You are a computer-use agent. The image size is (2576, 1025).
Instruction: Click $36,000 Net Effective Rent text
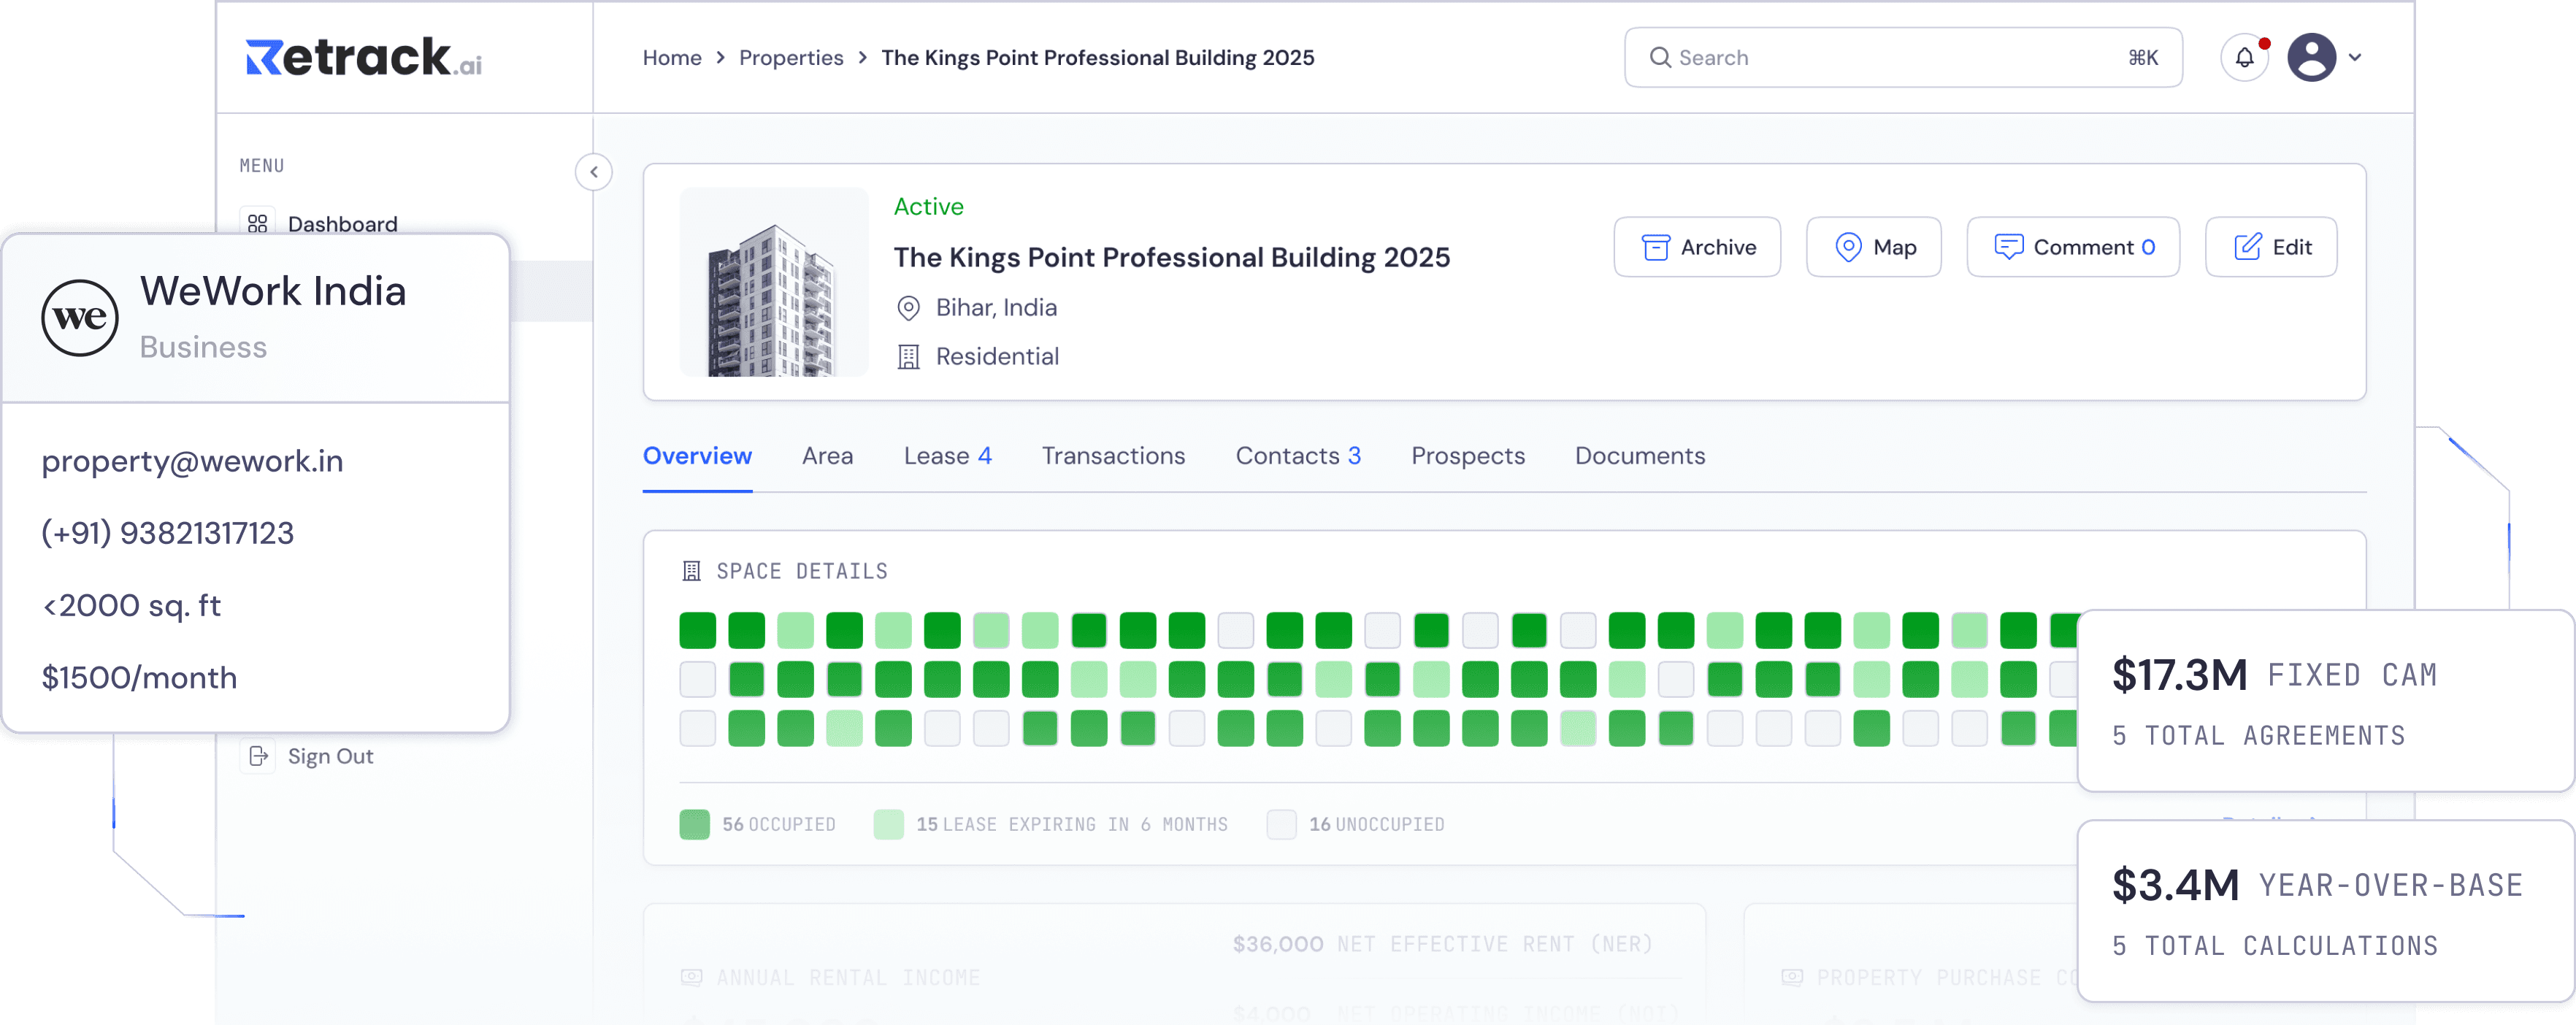[x=1442, y=944]
